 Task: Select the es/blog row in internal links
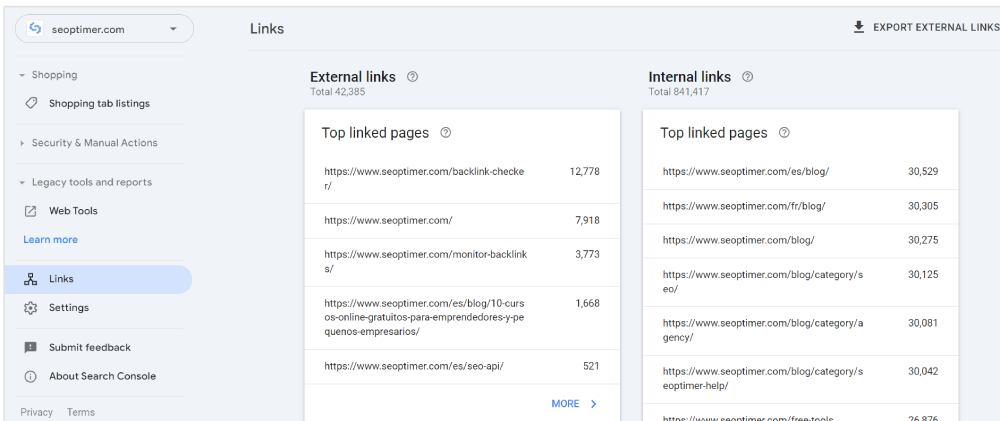click(x=800, y=172)
